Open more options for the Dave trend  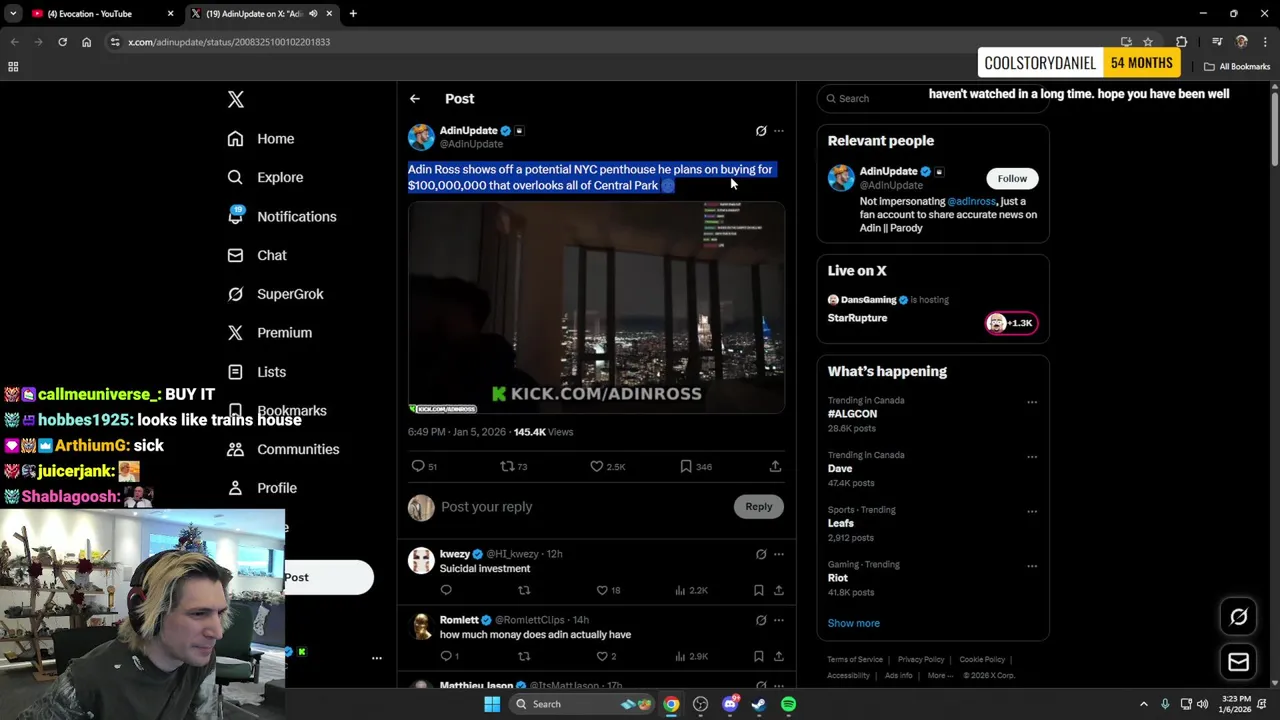coord(1031,457)
